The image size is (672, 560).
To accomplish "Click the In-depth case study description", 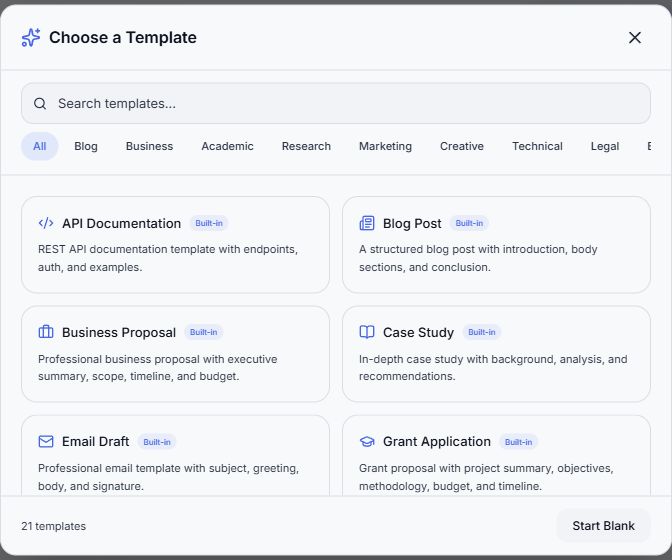I will click(x=493, y=368).
